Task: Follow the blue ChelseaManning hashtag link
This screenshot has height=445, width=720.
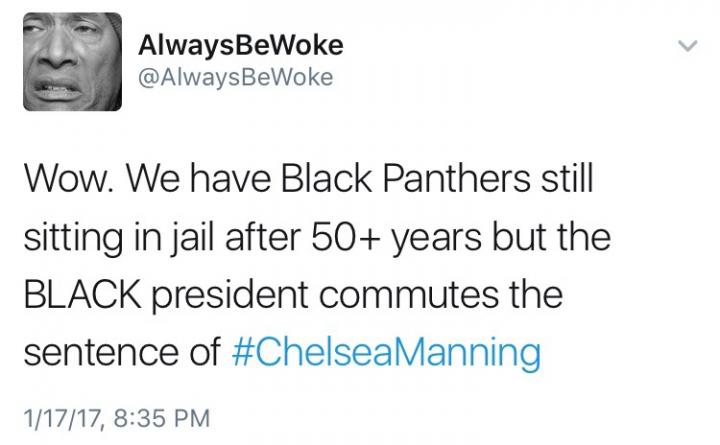Action: 386,353
